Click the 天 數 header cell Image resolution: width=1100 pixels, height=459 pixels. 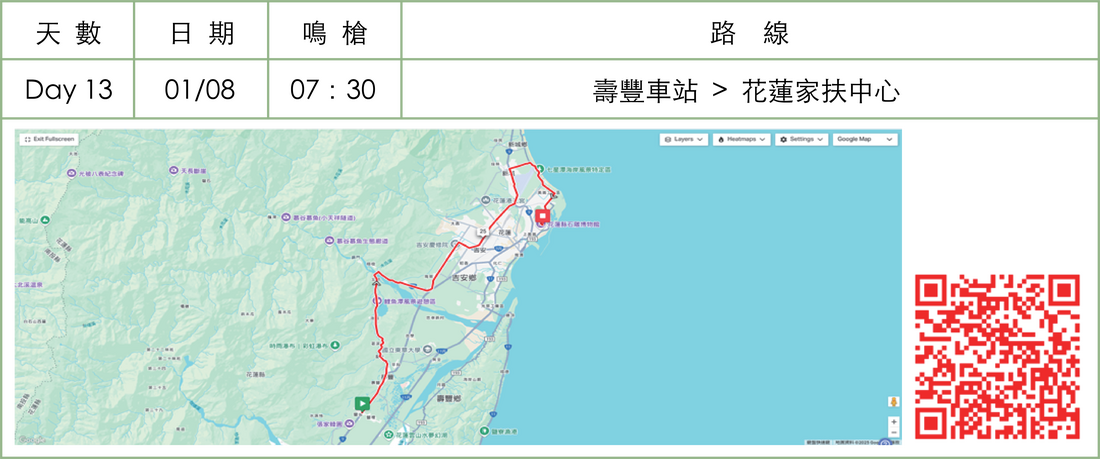coord(68,32)
